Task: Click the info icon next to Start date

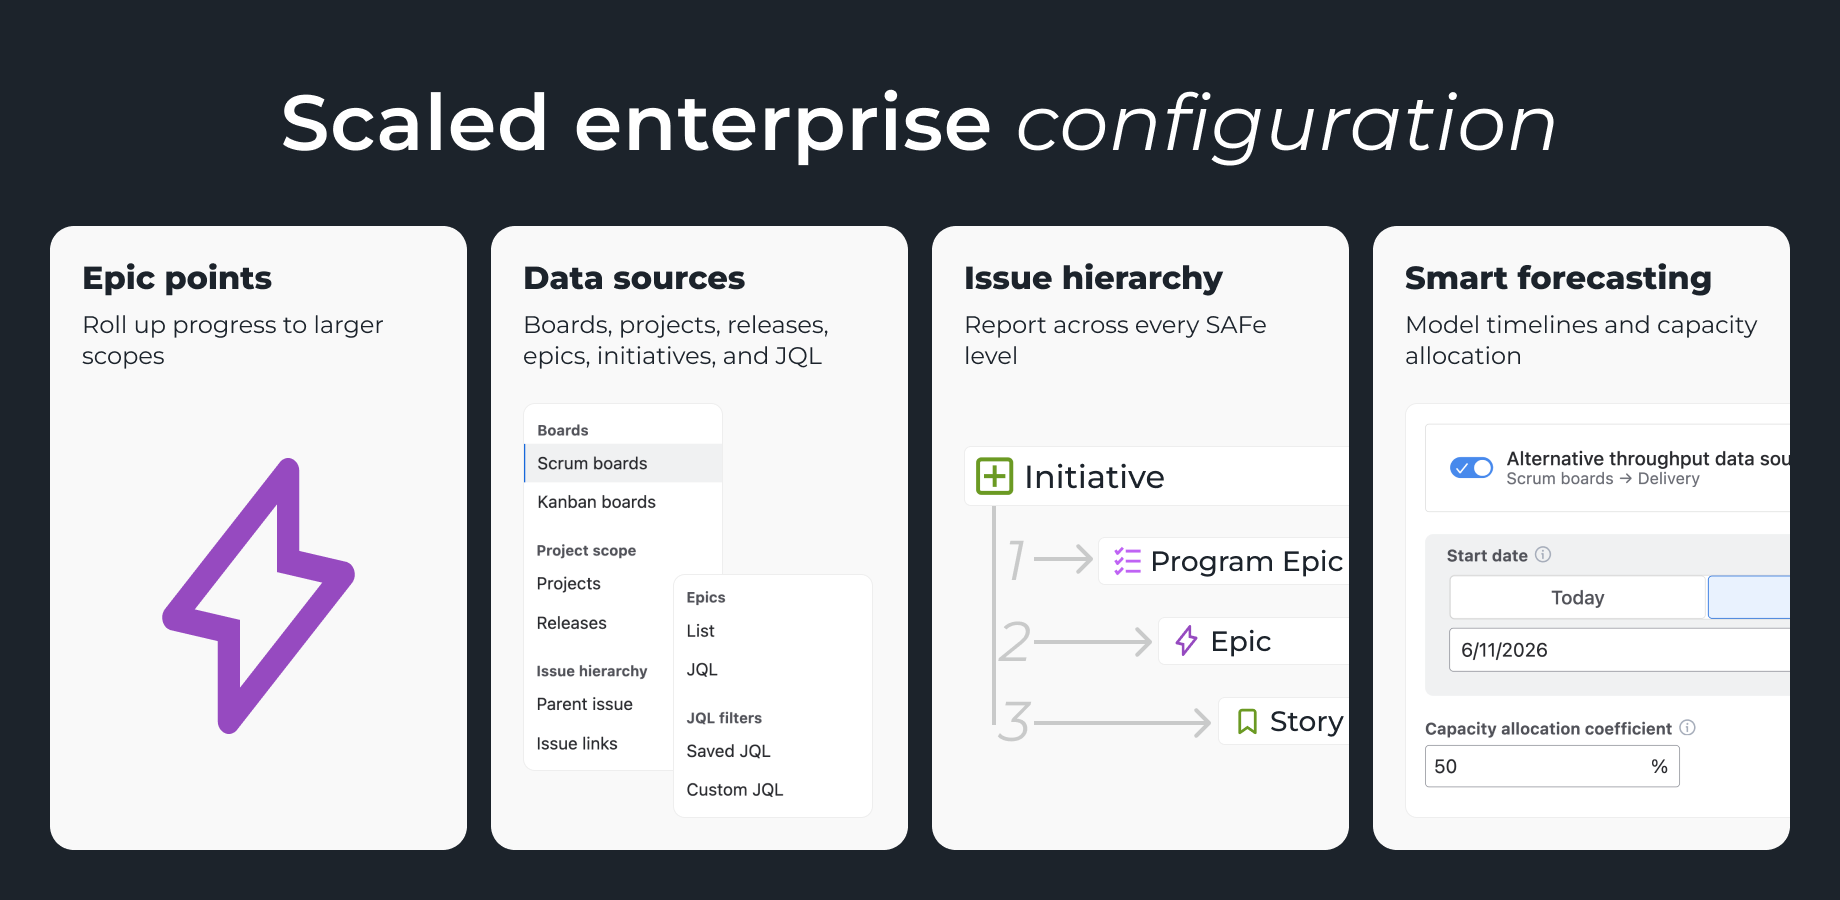Action: [1545, 555]
